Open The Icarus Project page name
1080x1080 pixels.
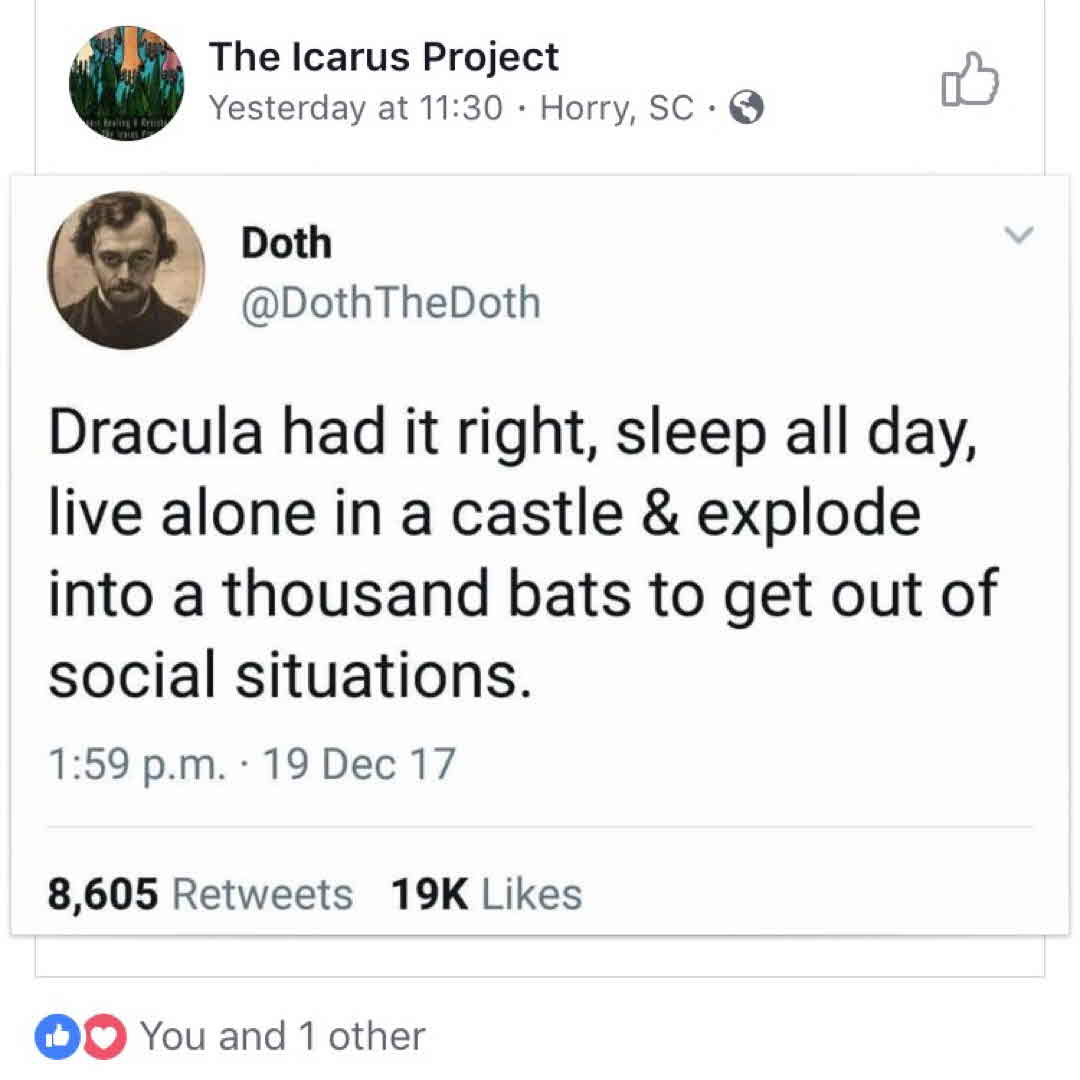point(383,57)
